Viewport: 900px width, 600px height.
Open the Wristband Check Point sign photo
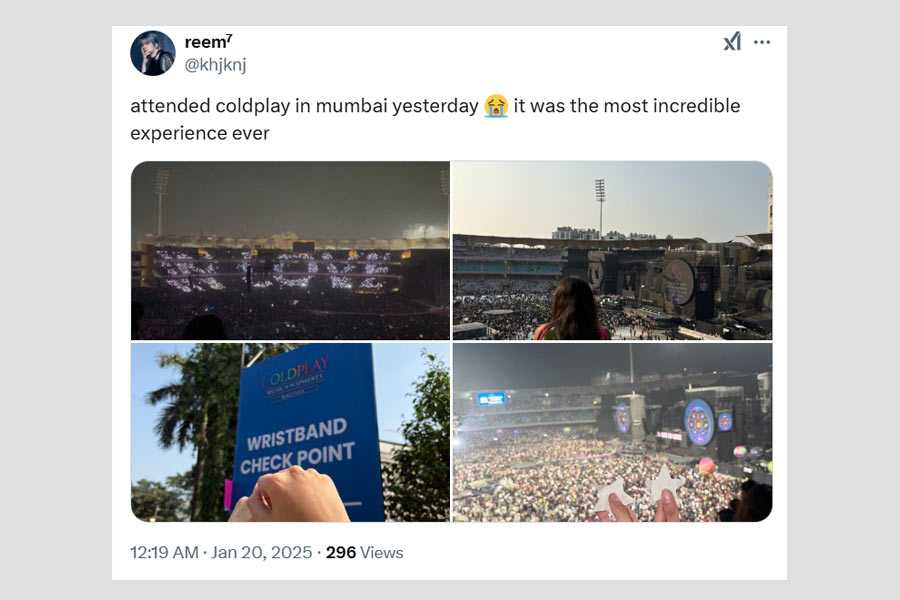click(290, 432)
